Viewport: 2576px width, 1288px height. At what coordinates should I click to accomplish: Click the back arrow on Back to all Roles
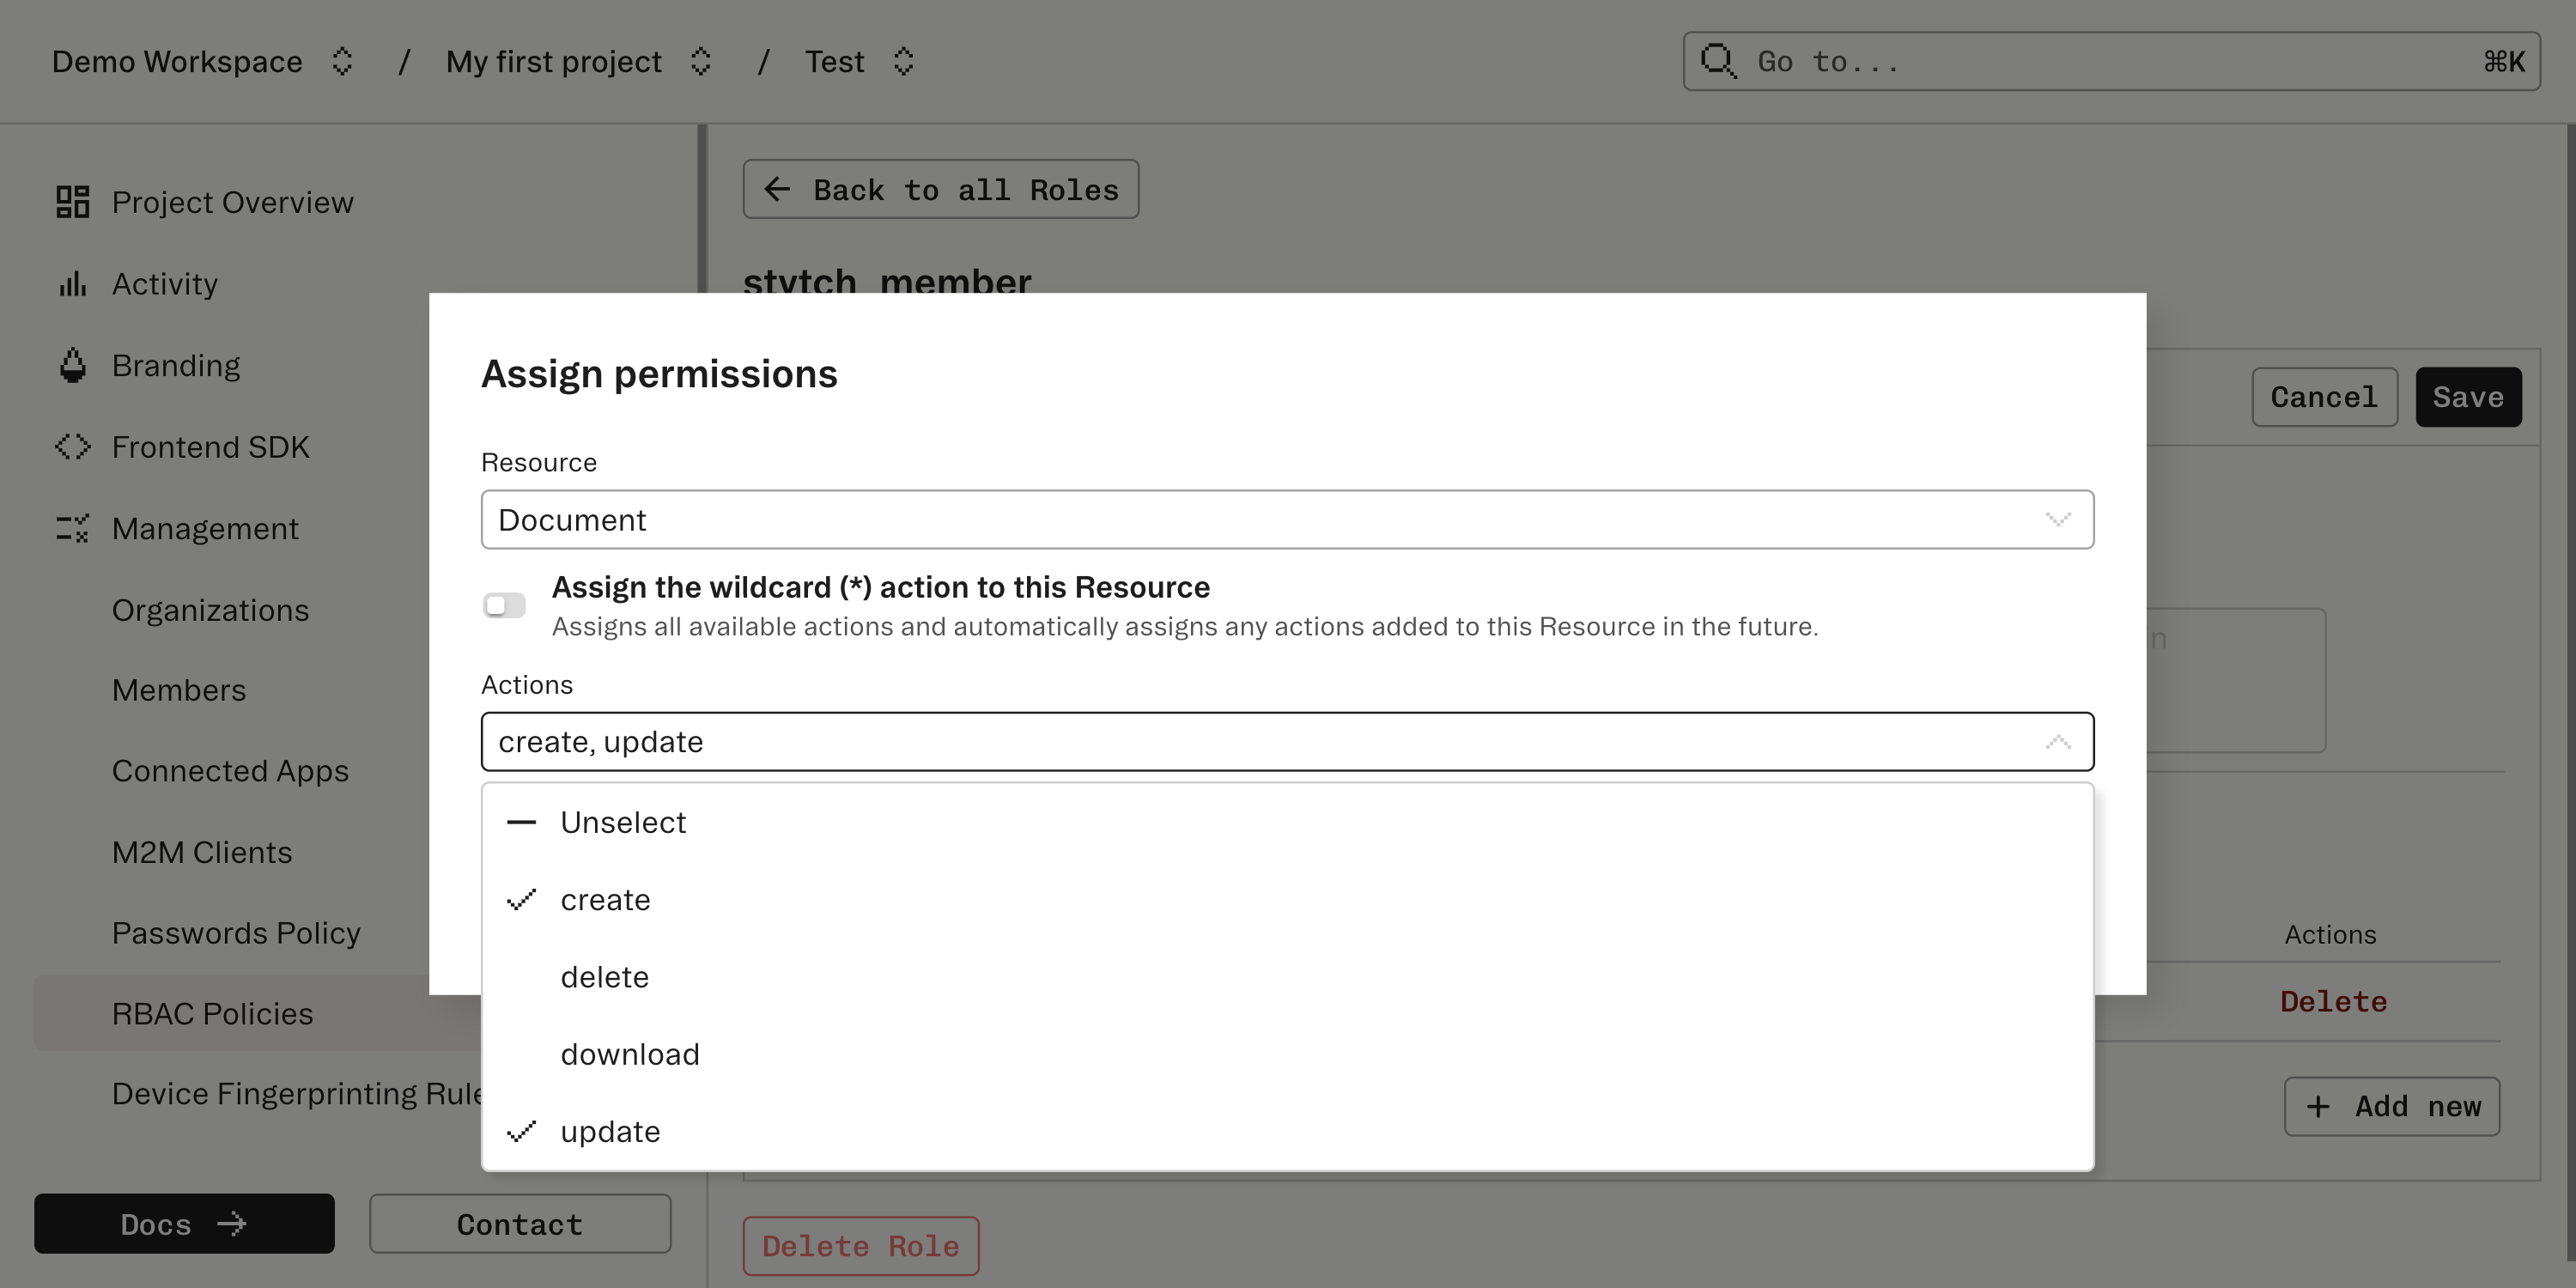(777, 189)
